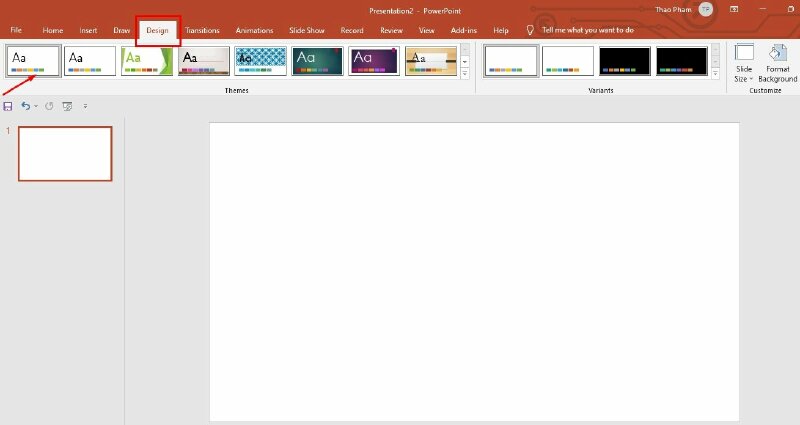
Task: Click the Save icon in quick access toolbar
Action: tap(8, 105)
